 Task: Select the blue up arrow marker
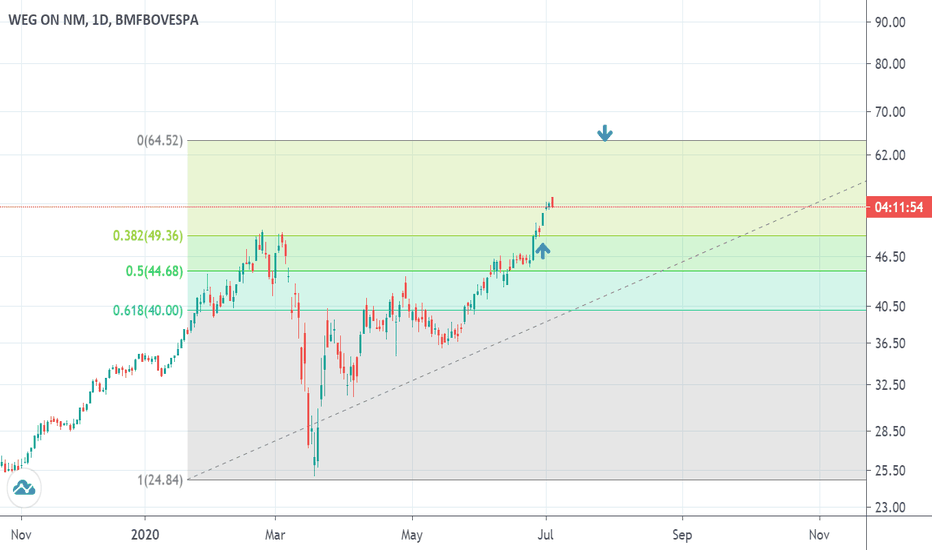point(541,251)
